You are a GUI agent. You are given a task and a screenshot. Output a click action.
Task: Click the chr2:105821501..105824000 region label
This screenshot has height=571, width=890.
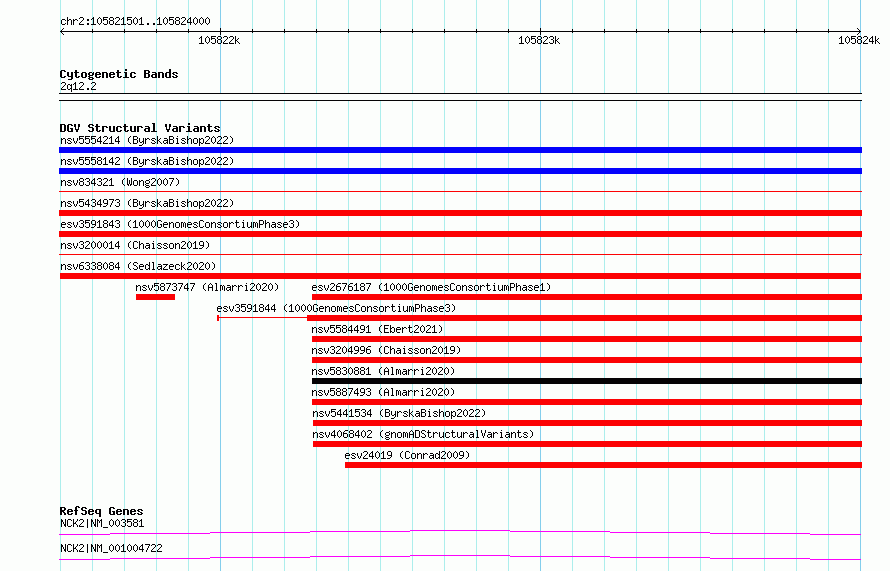click(135, 21)
